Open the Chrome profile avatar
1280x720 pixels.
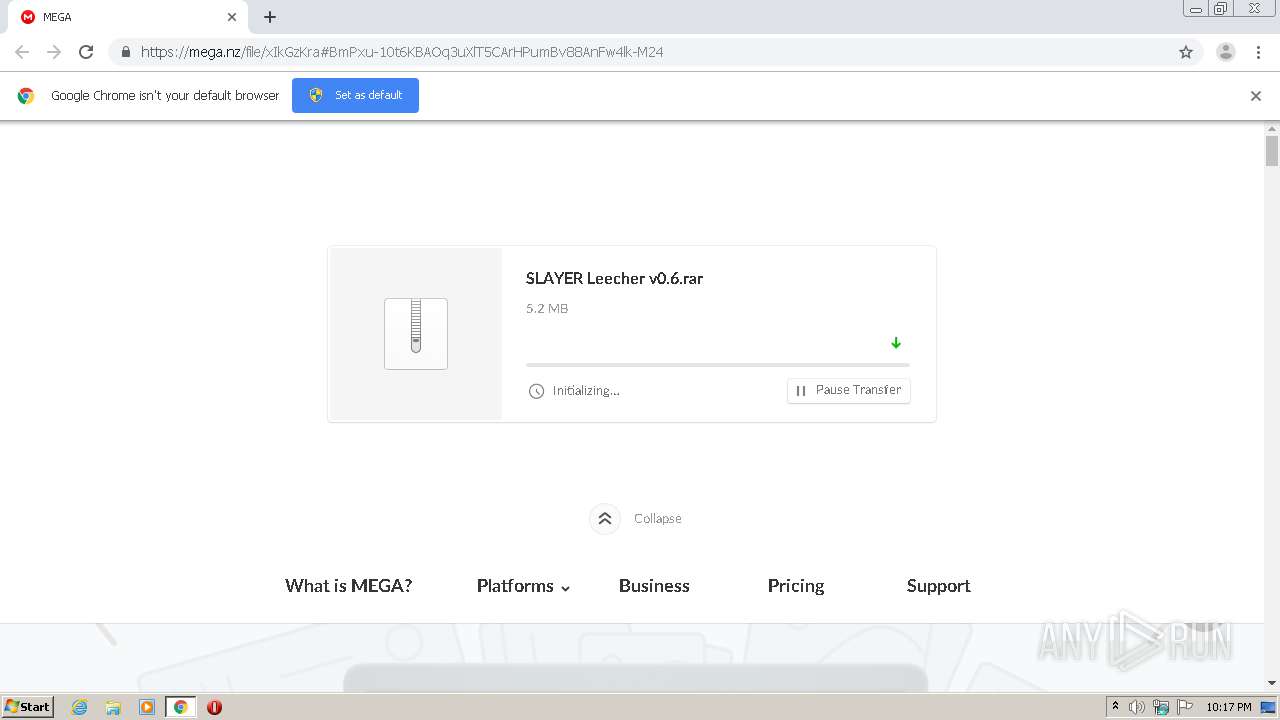tap(1226, 52)
